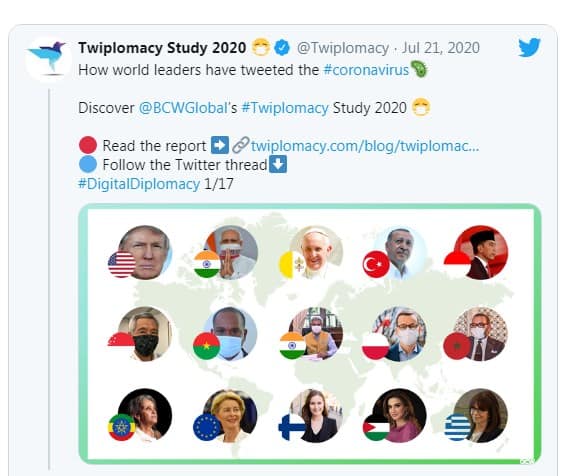Click the United States flag icon
The width and height of the screenshot is (575, 476).
coord(122,264)
